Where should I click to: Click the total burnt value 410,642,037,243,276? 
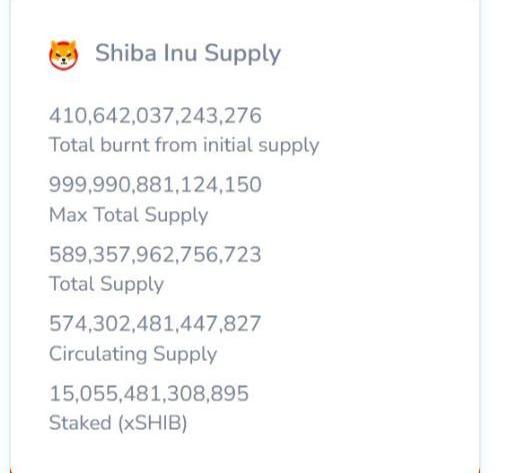coord(155,116)
